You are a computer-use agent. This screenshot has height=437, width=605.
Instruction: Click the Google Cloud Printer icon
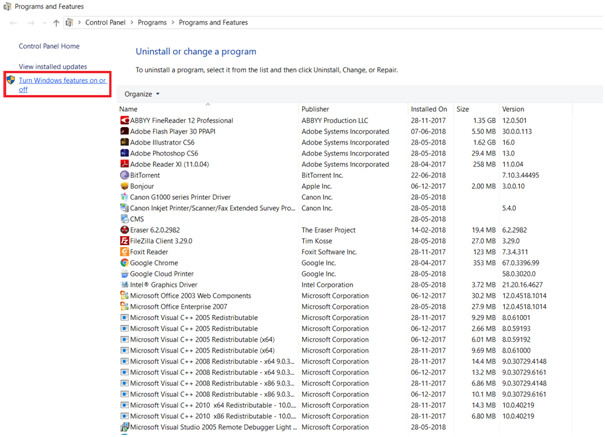(124, 274)
